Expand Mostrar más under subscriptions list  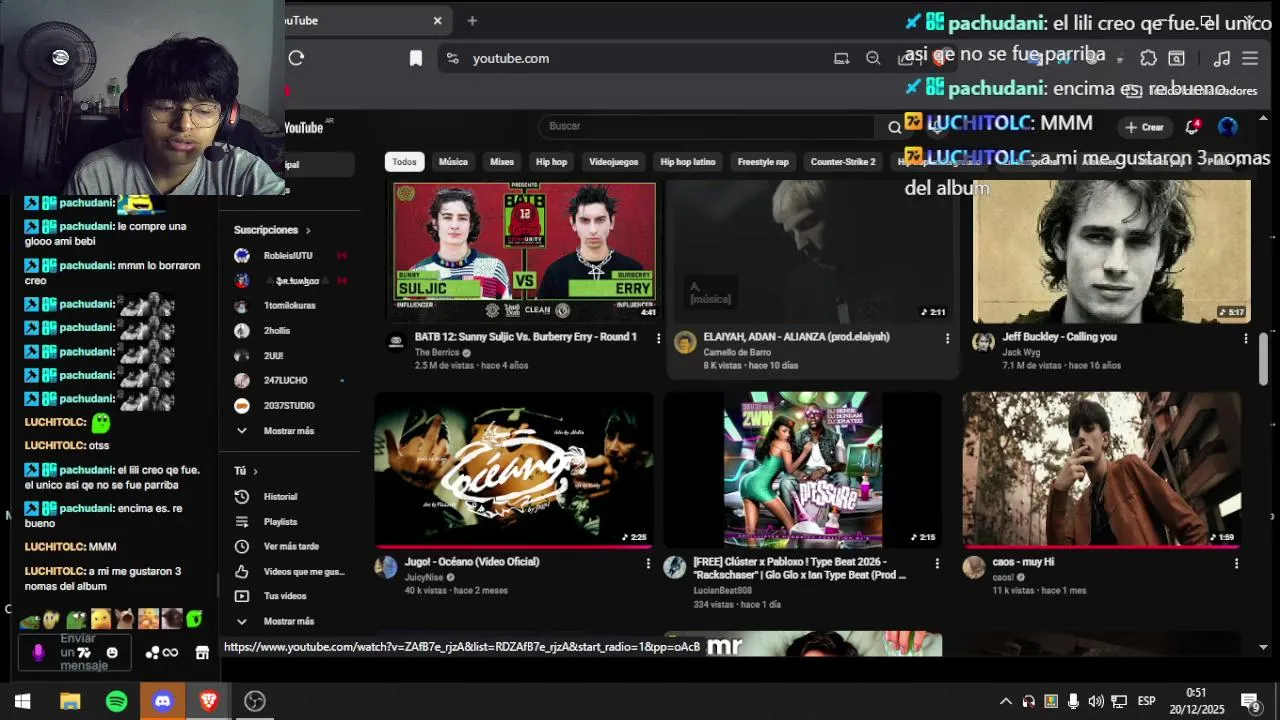(x=289, y=430)
